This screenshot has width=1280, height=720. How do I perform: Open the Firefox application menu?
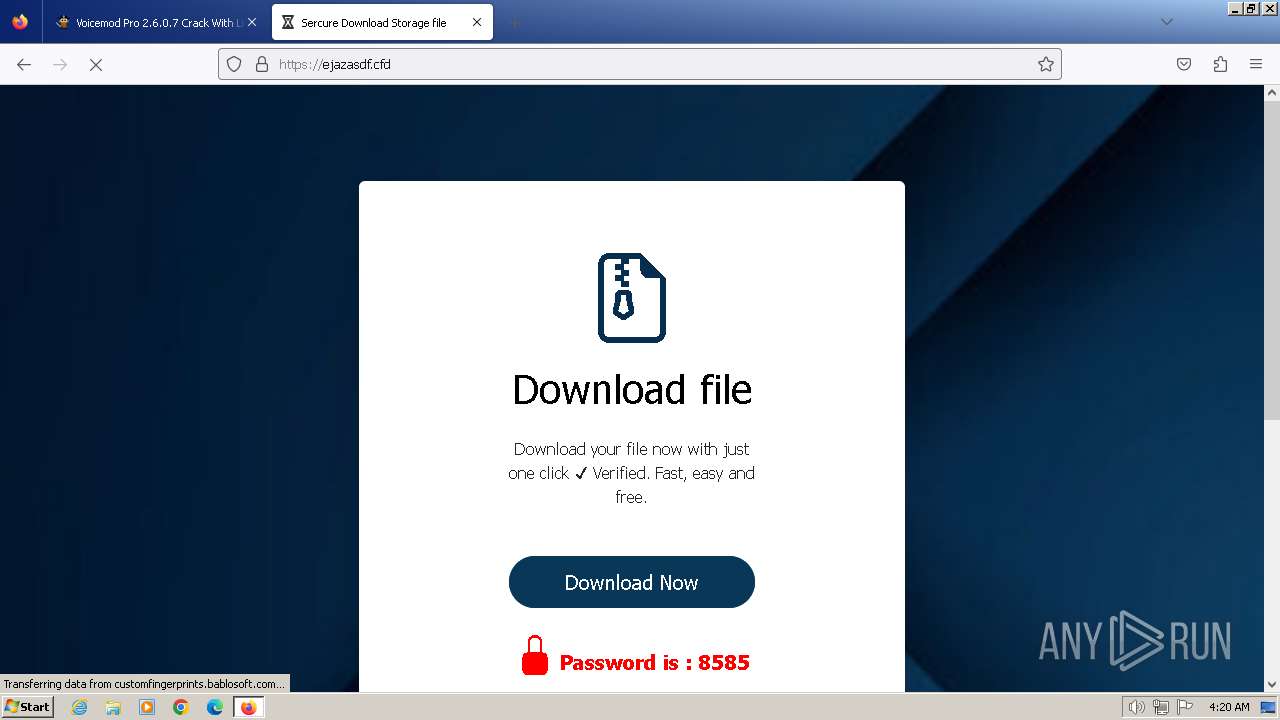(x=1256, y=64)
